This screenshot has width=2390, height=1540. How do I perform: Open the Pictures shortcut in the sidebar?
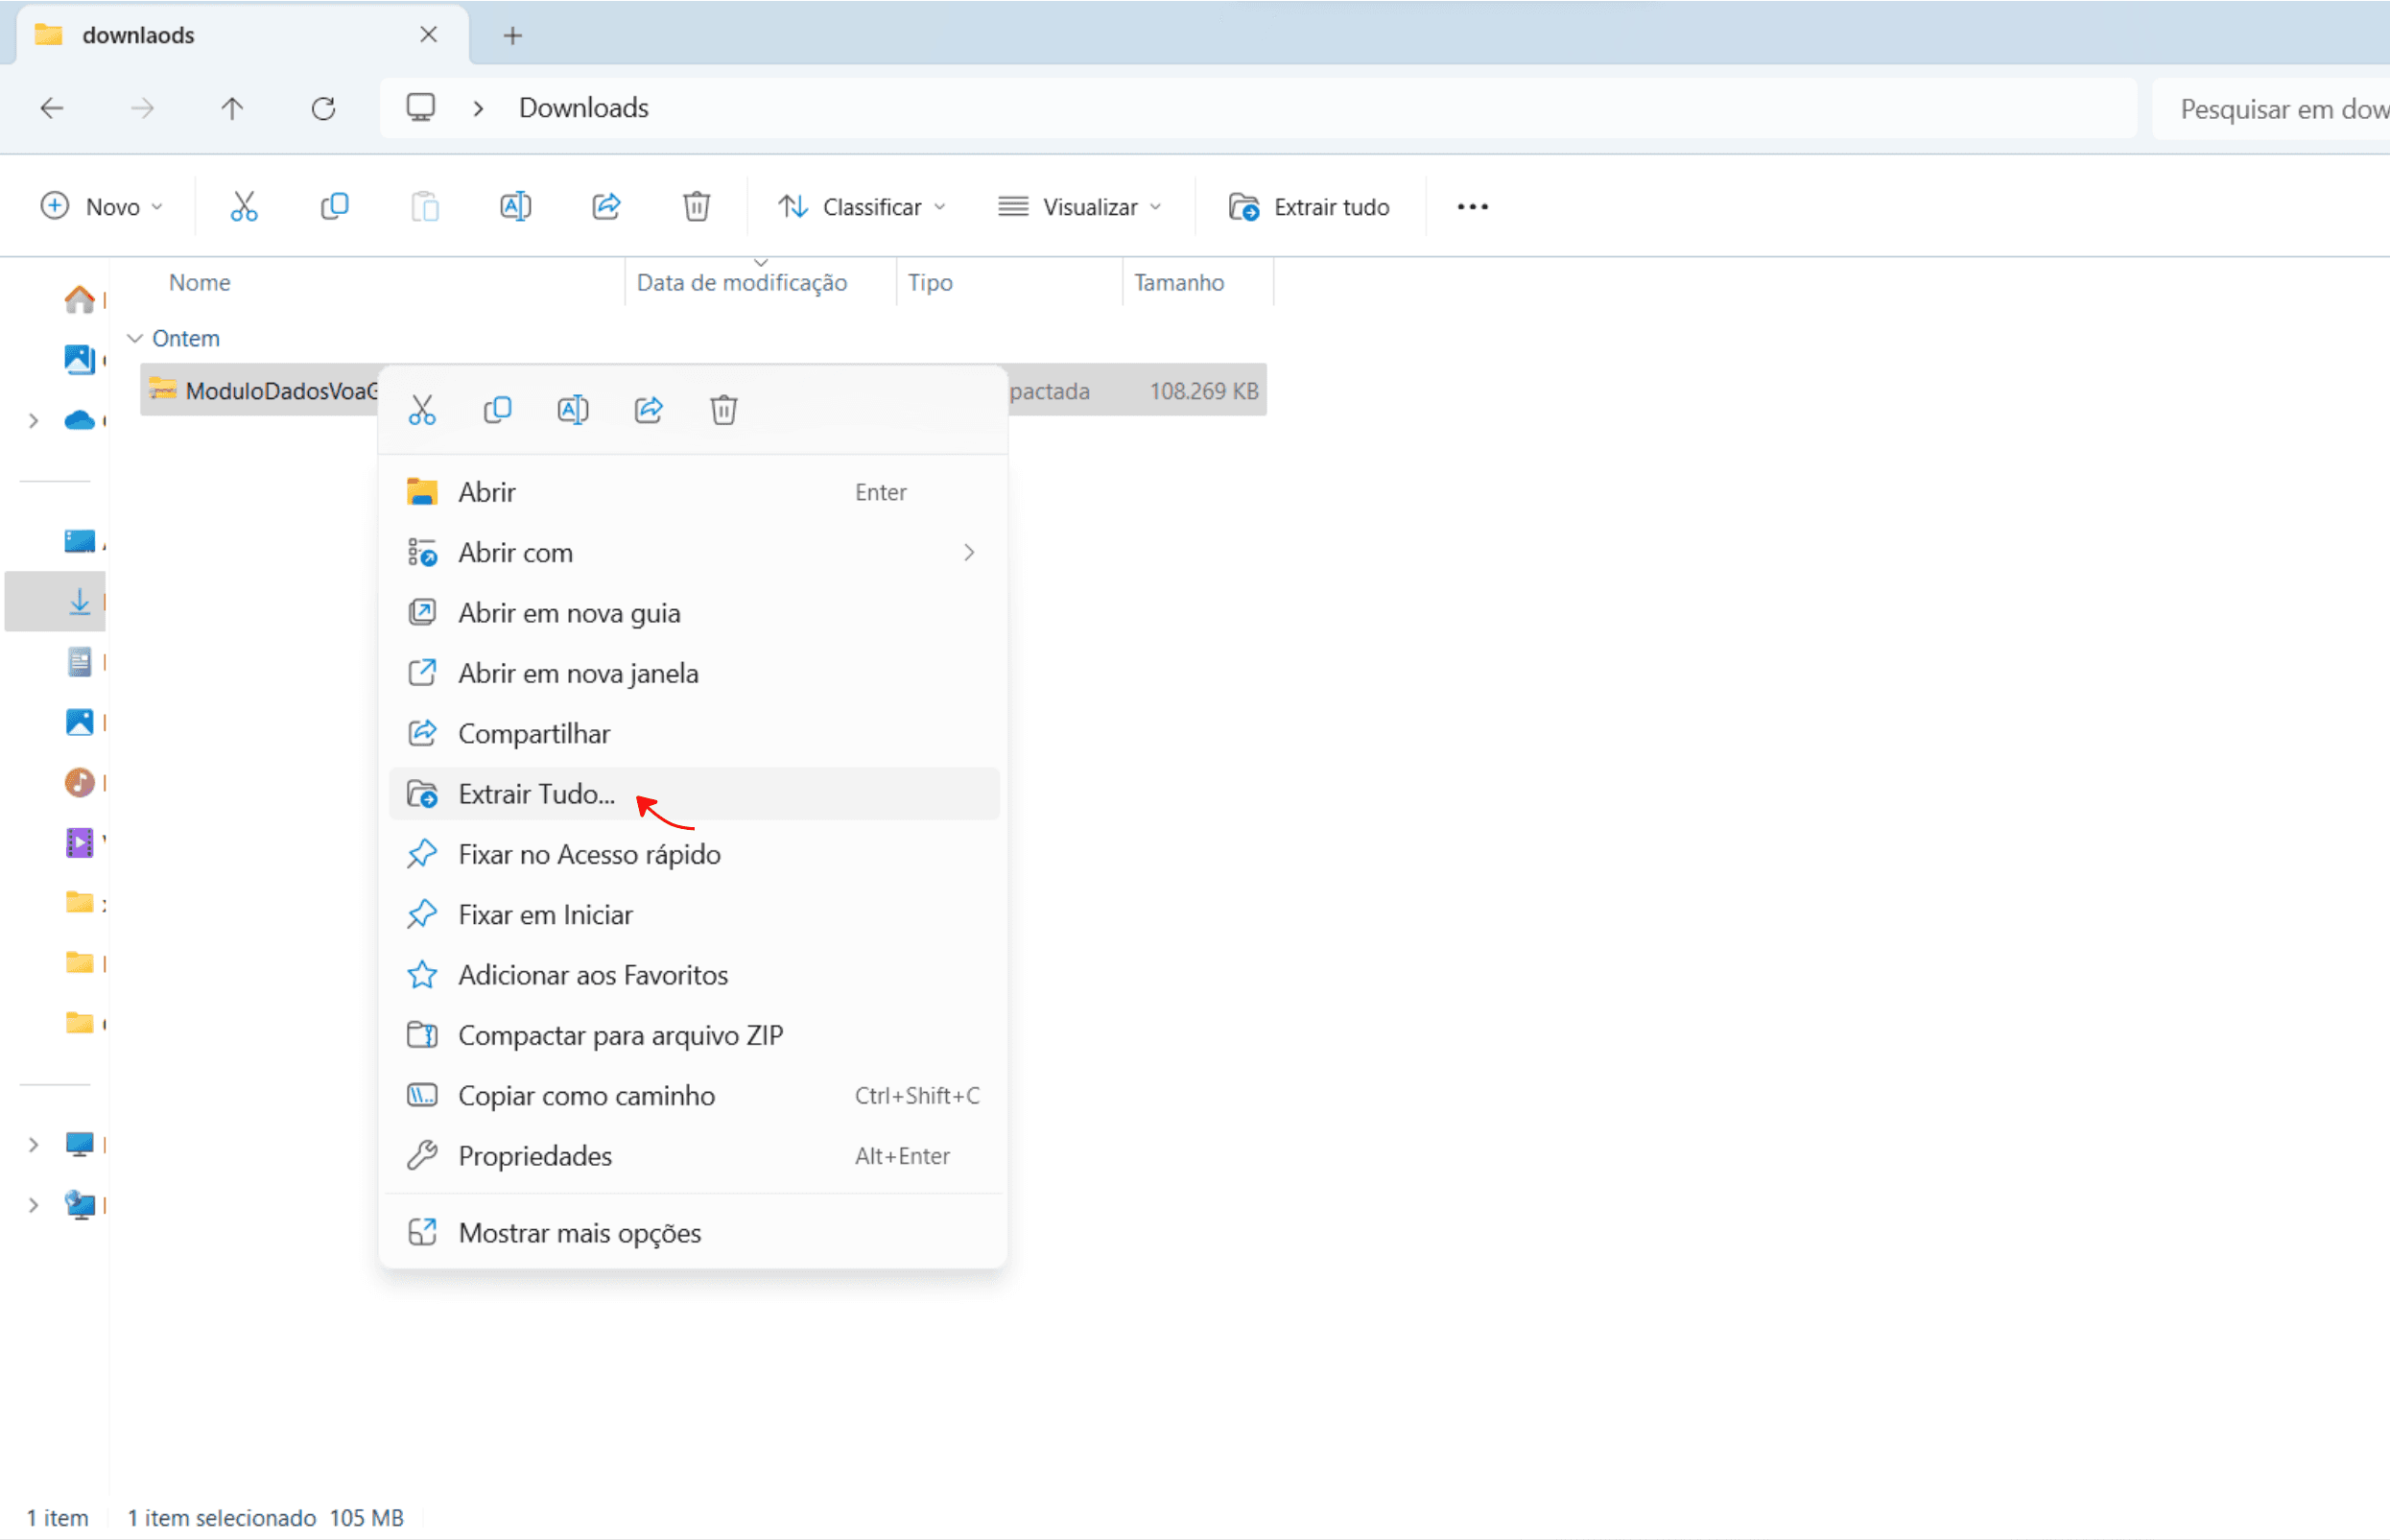click(x=80, y=722)
